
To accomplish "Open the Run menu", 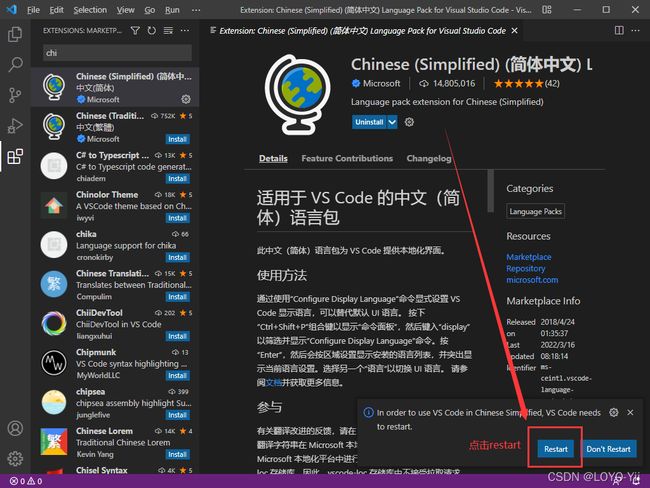I will [172, 10].
